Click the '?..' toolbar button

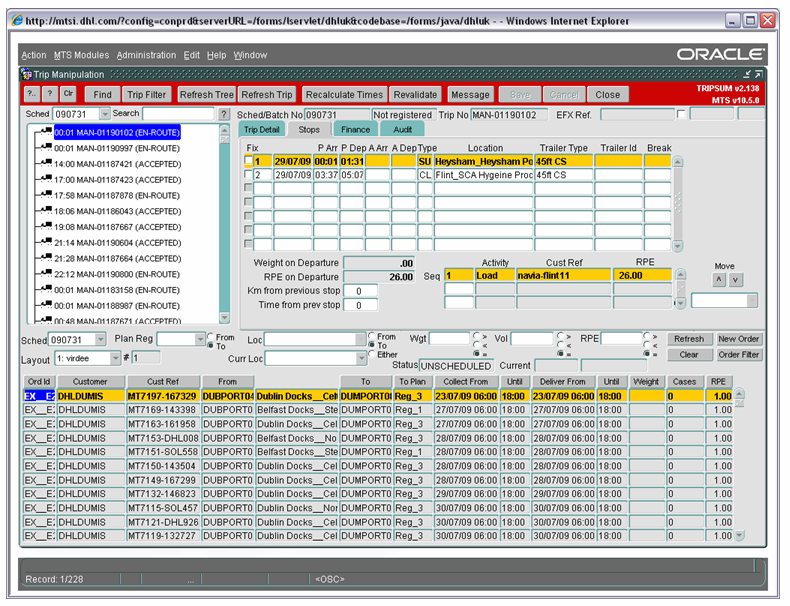(x=31, y=94)
